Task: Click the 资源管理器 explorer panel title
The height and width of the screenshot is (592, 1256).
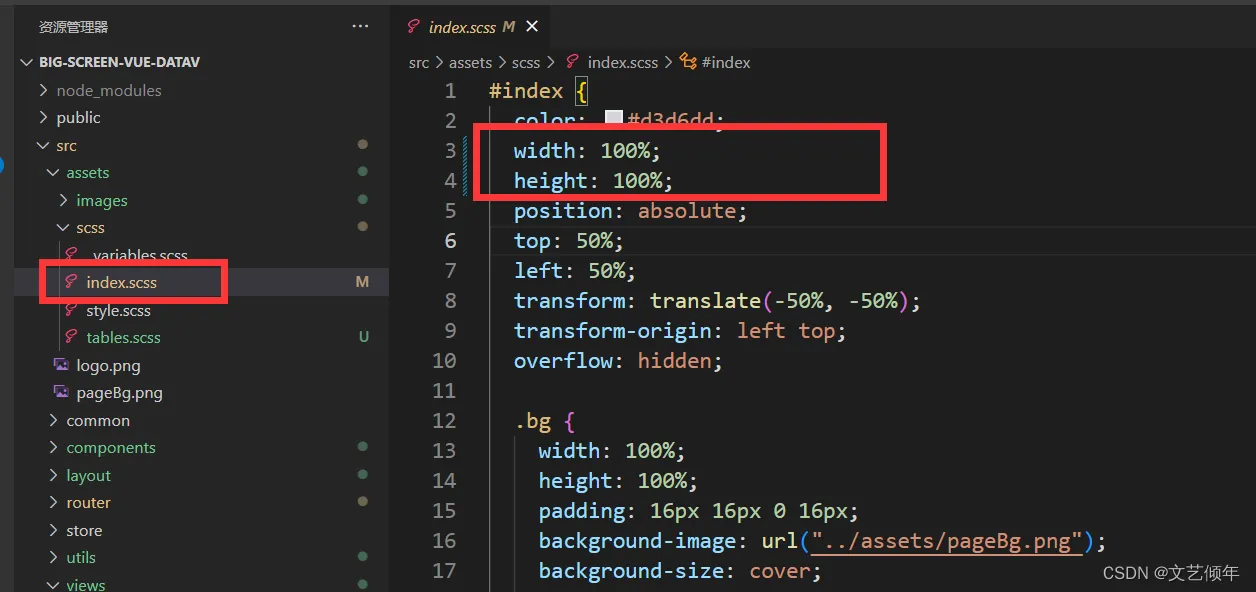Action: 73,27
